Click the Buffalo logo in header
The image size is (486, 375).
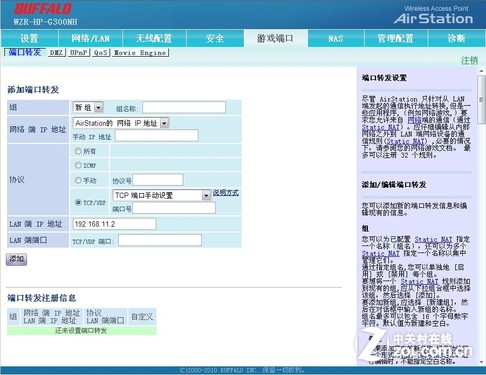click(43, 9)
